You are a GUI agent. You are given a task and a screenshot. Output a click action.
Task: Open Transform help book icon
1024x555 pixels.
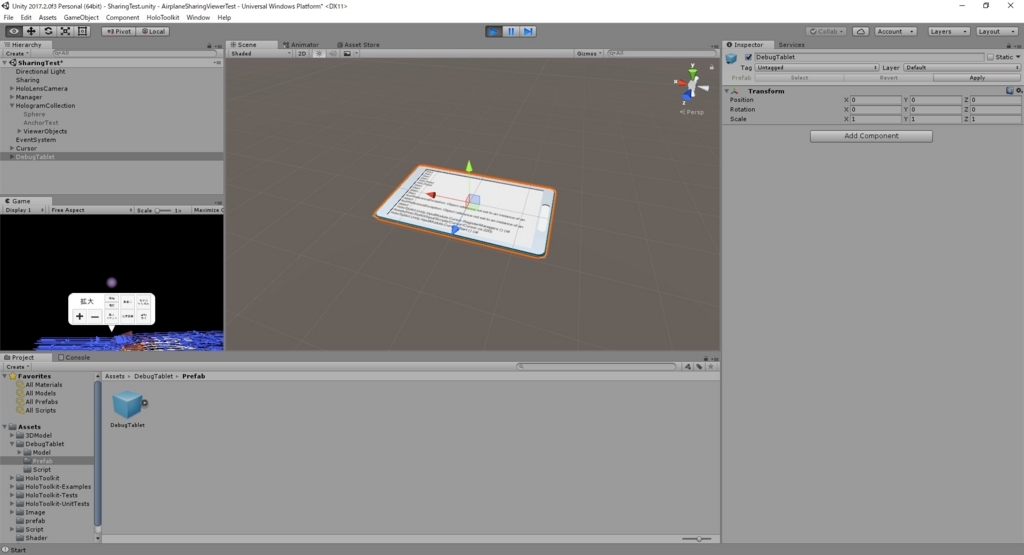(x=1010, y=91)
